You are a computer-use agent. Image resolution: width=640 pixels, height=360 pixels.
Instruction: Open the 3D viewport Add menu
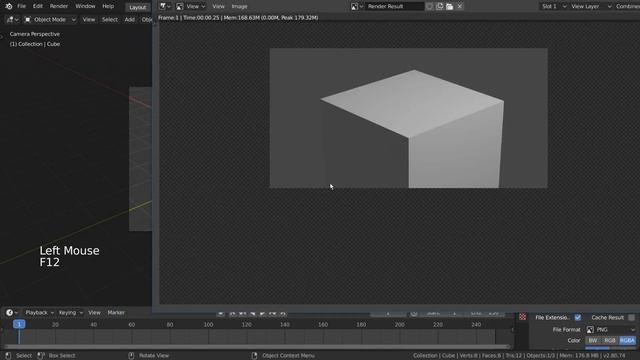129,20
